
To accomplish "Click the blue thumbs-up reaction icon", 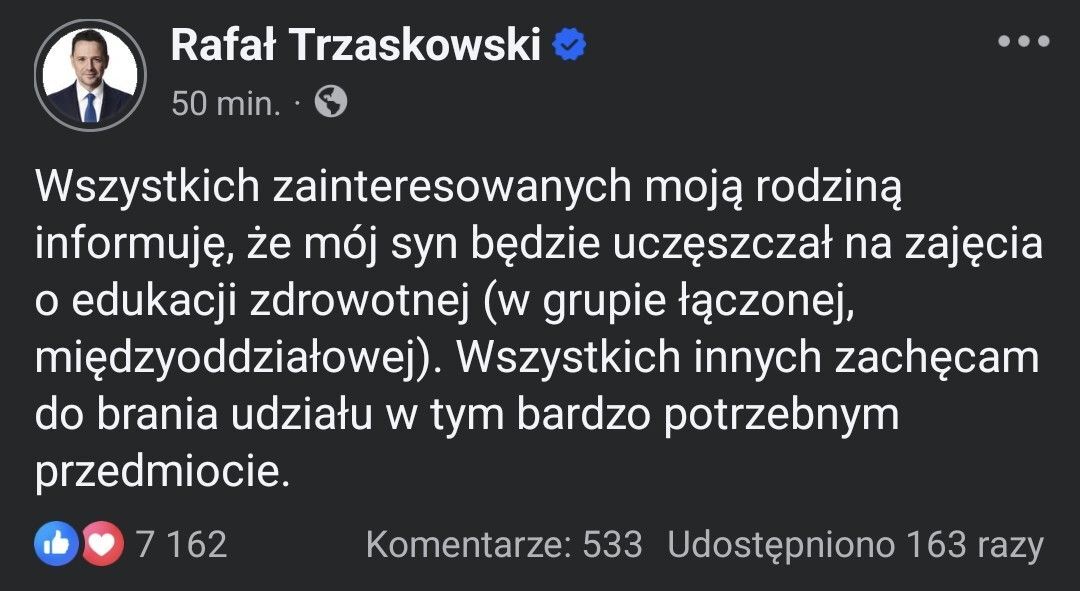I will 56,544.
